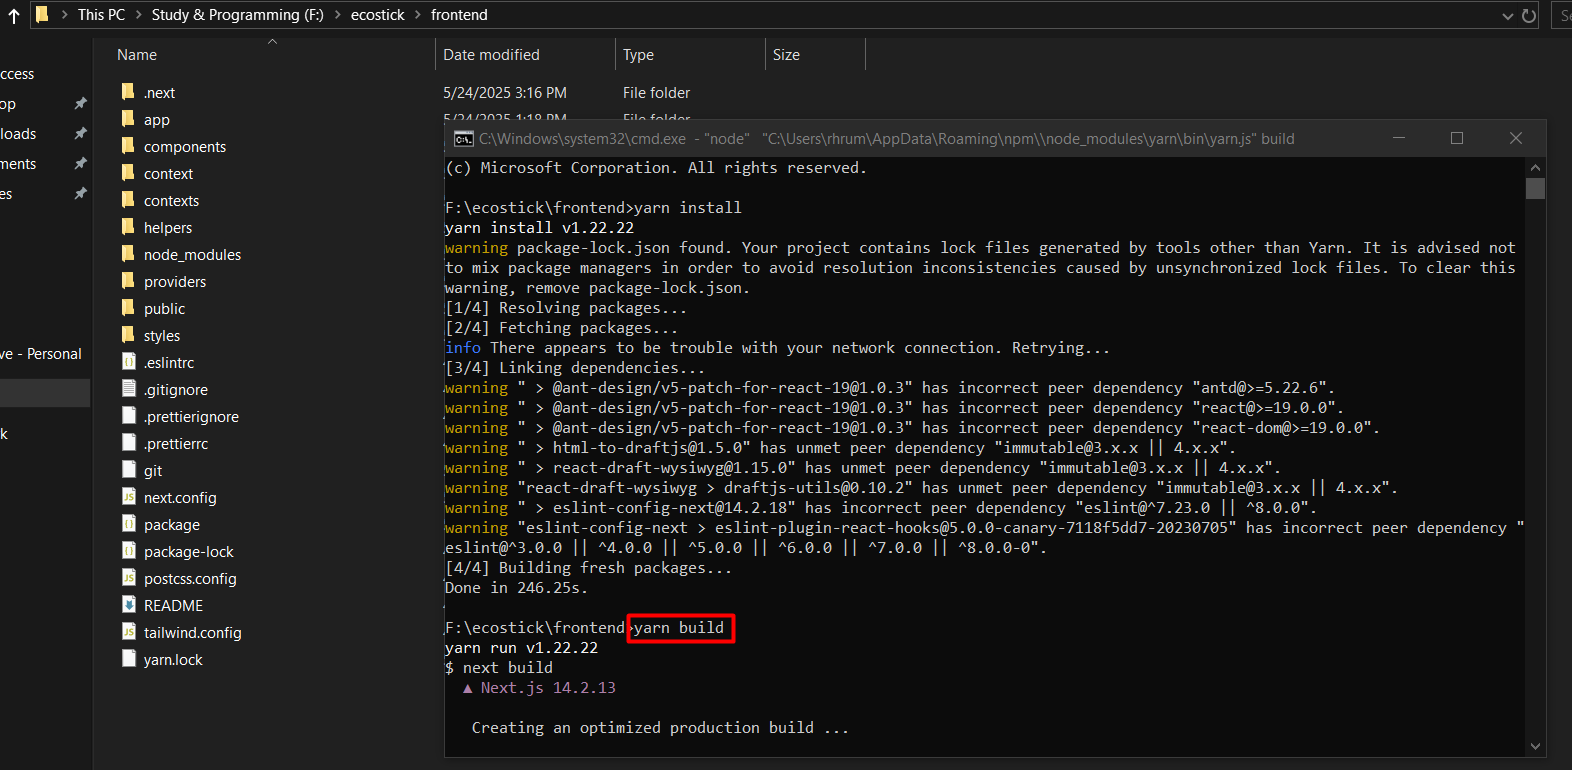This screenshot has height=770, width=1572.
Task: Select the package-lock file name
Action: point(188,552)
